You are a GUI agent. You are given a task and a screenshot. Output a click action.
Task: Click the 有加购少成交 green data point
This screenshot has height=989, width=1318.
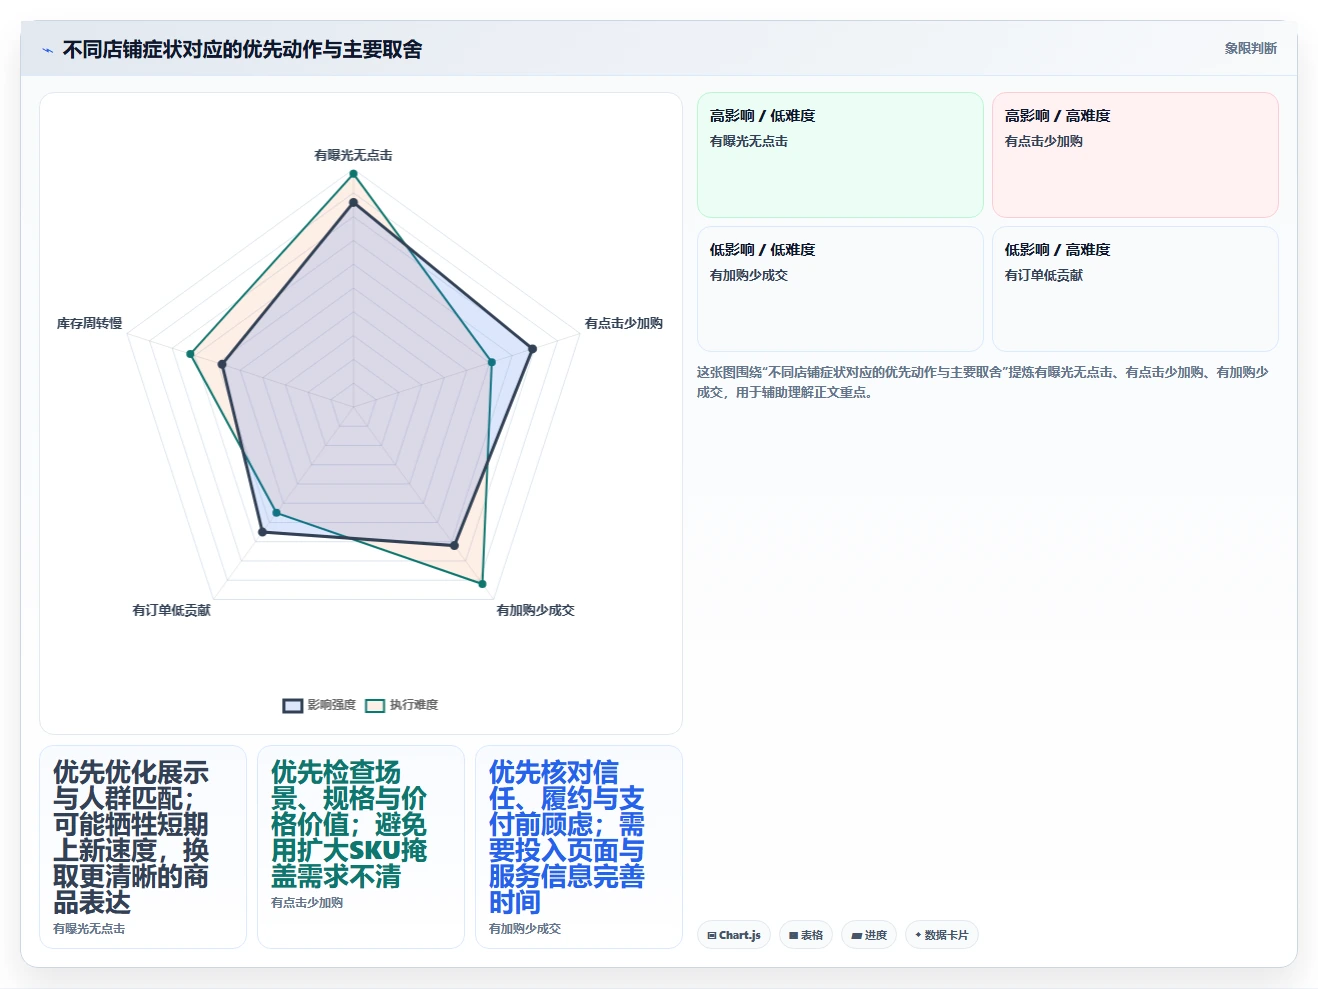pos(483,584)
